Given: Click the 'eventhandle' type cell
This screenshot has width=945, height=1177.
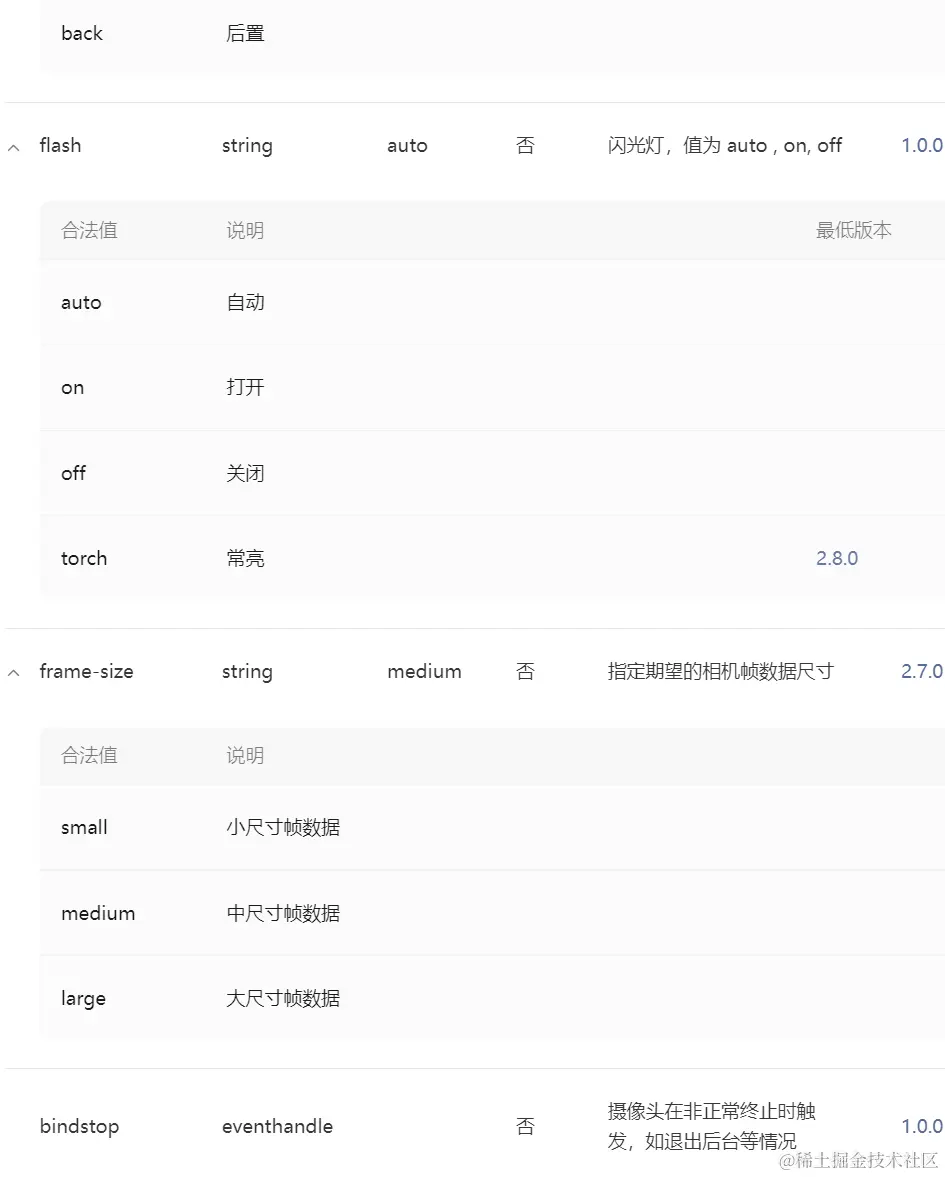Looking at the screenshot, I should [278, 1126].
